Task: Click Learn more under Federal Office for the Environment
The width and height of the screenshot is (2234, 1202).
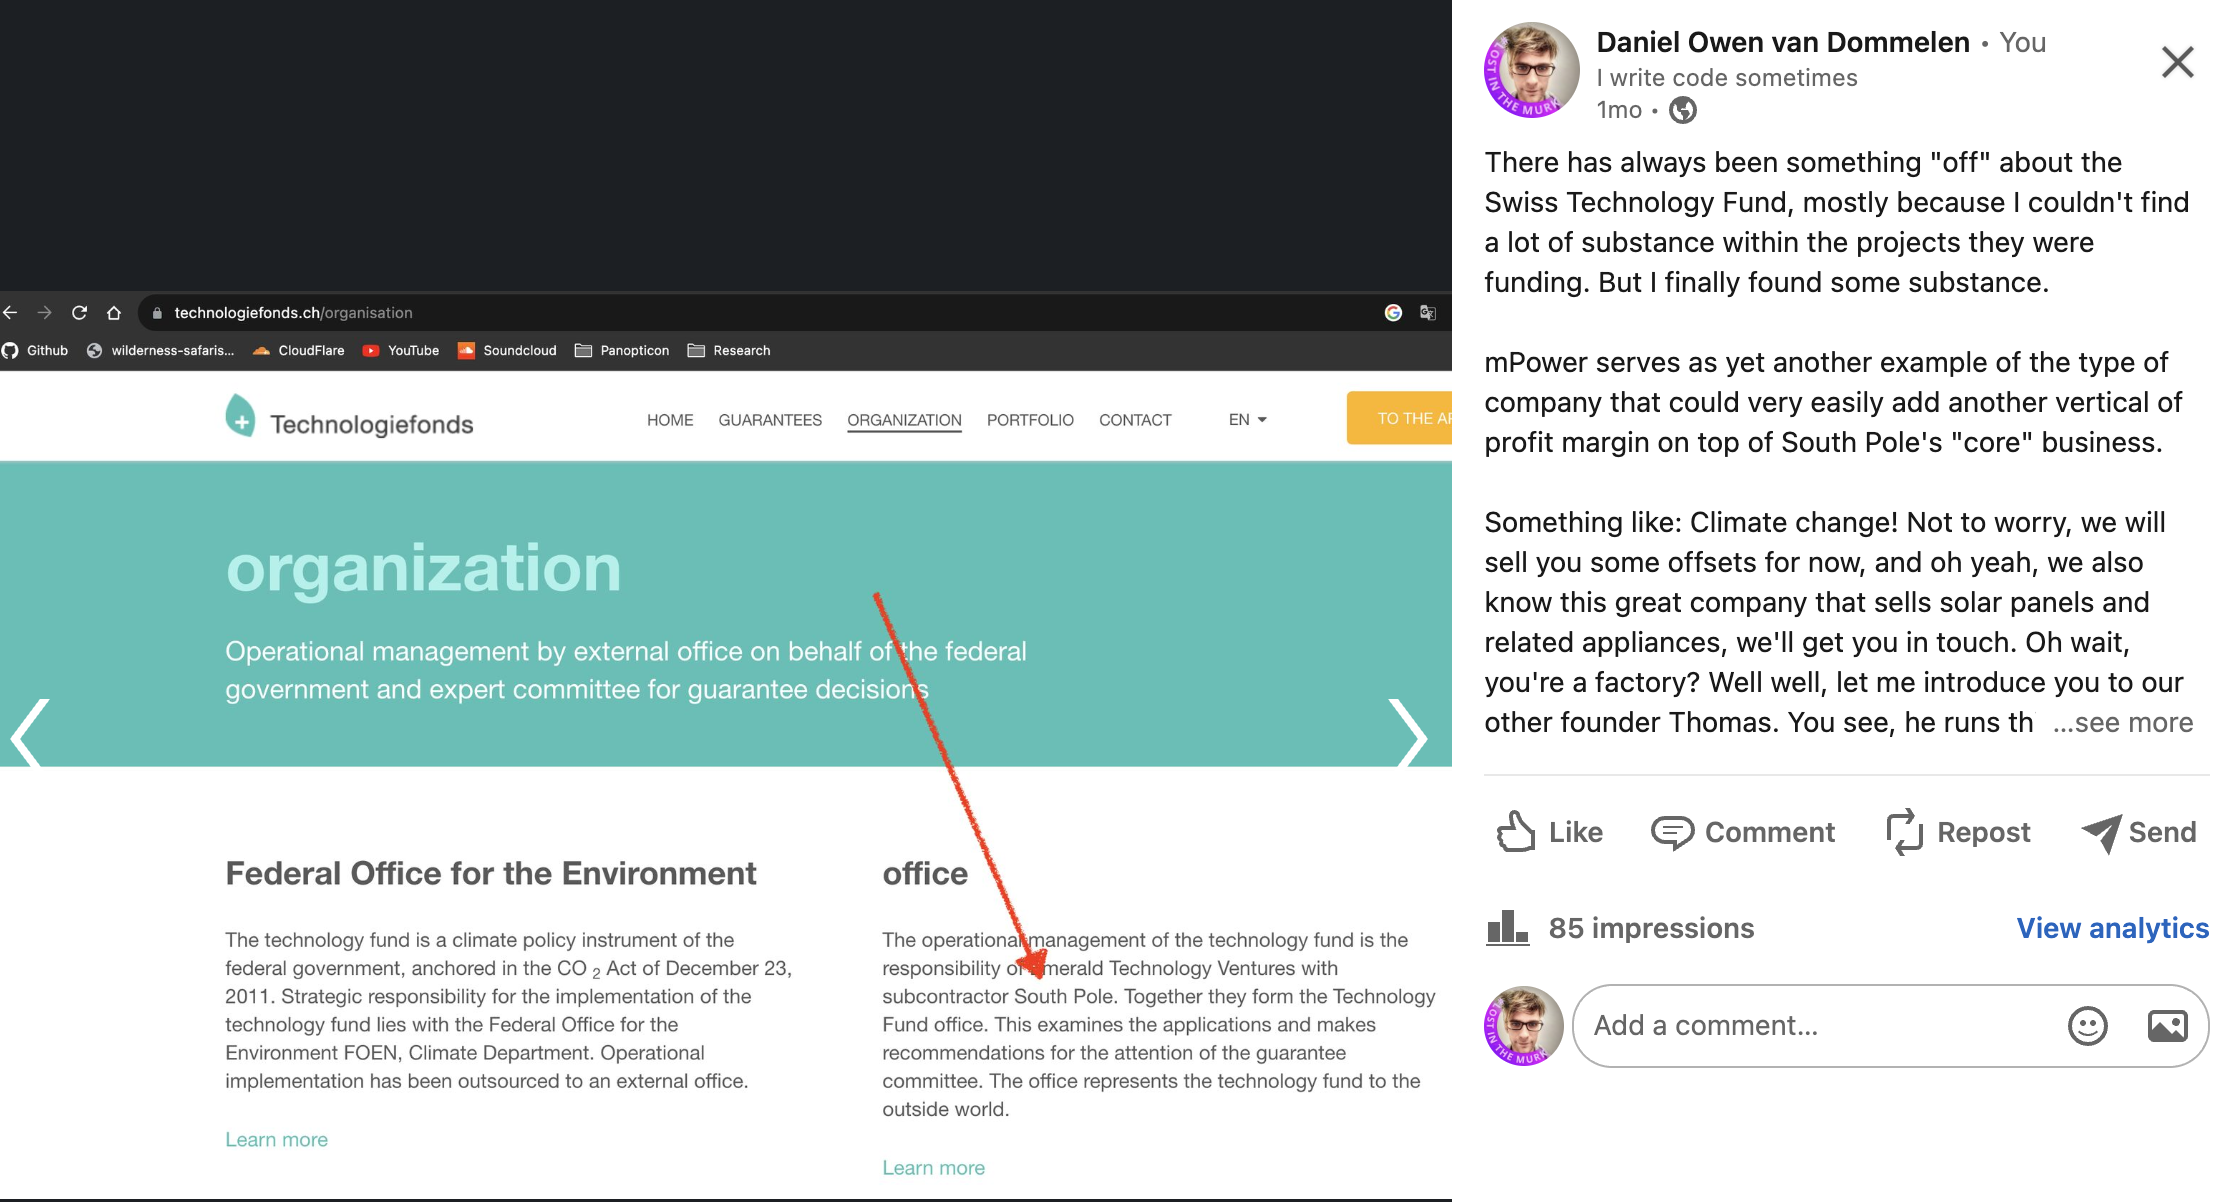Action: tap(276, 1140)
